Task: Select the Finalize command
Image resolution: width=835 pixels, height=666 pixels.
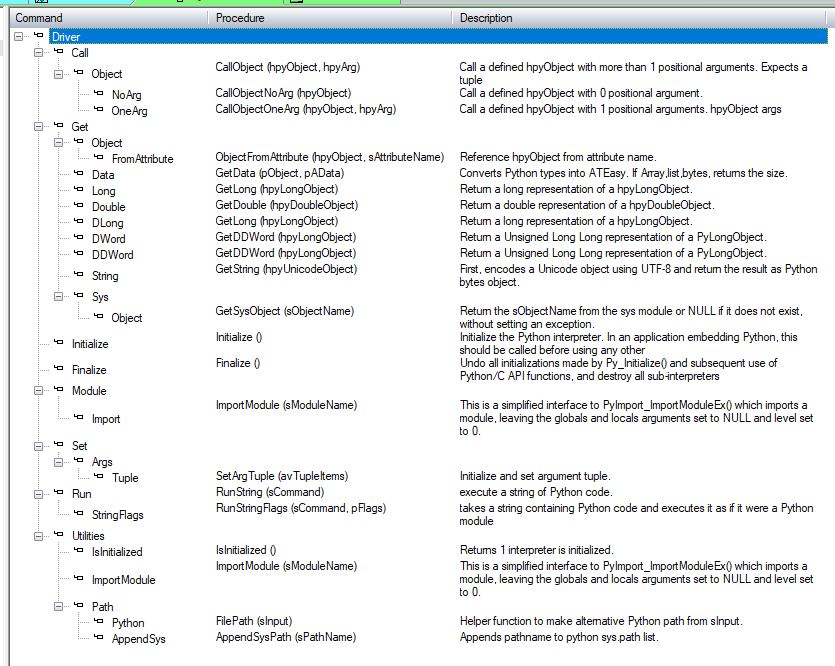Action: pyautogui.click(x=89, y=369)
